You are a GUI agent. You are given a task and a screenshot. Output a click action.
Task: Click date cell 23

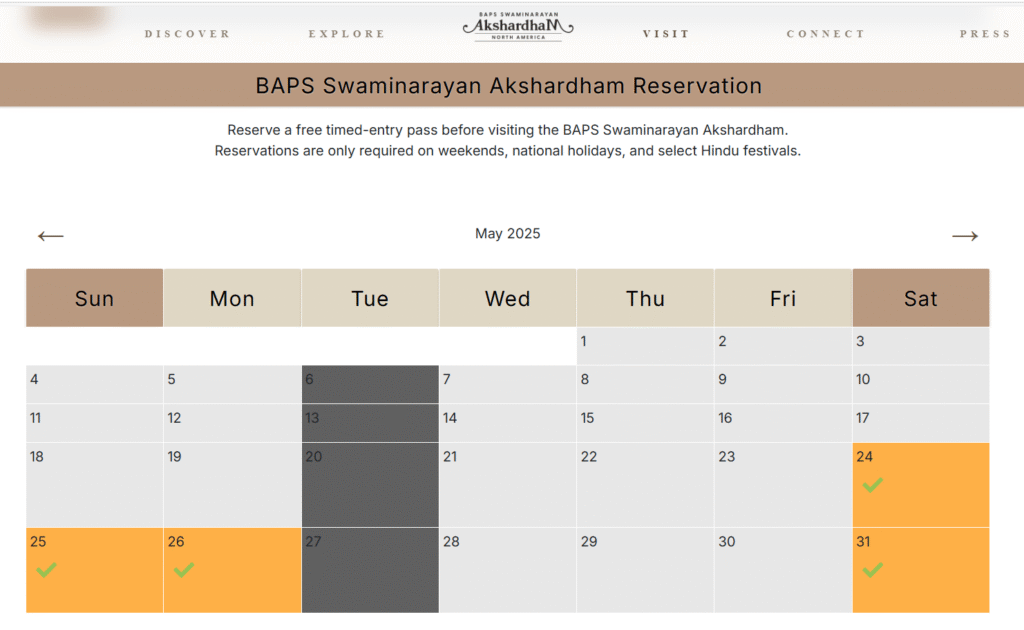pyautogui.click(x=784, y=485)
